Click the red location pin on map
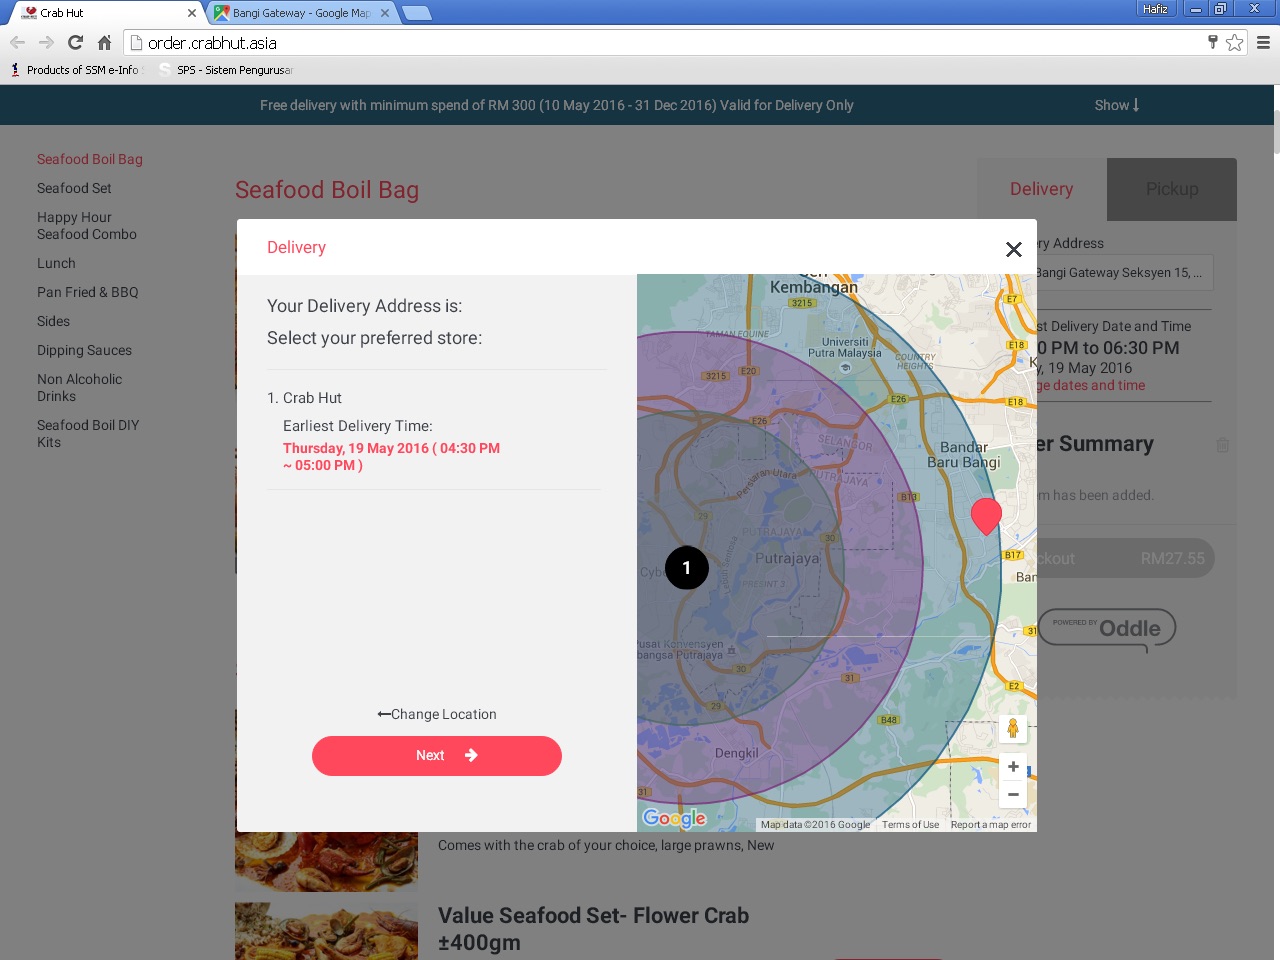 [986, 514]
